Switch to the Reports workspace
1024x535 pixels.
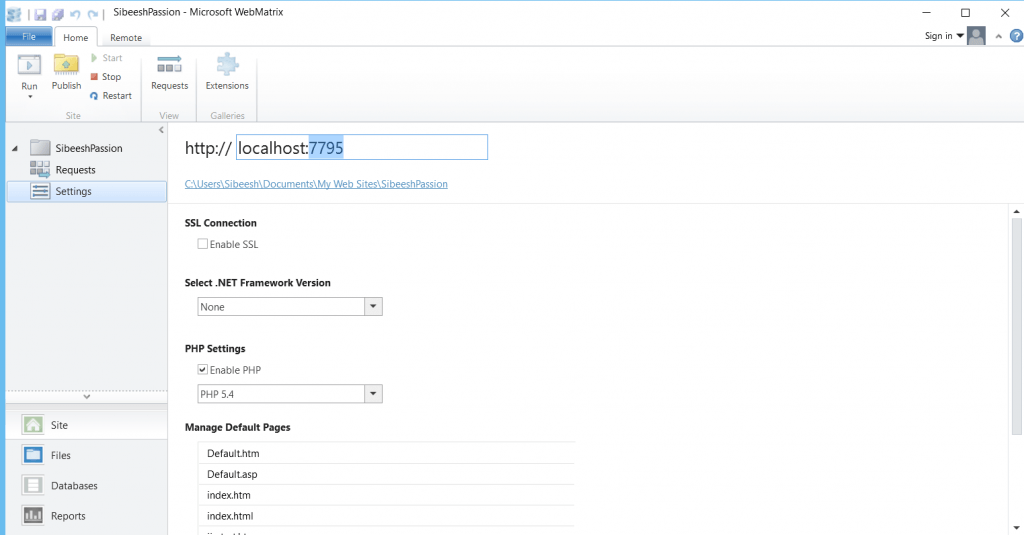click(86, 515)
